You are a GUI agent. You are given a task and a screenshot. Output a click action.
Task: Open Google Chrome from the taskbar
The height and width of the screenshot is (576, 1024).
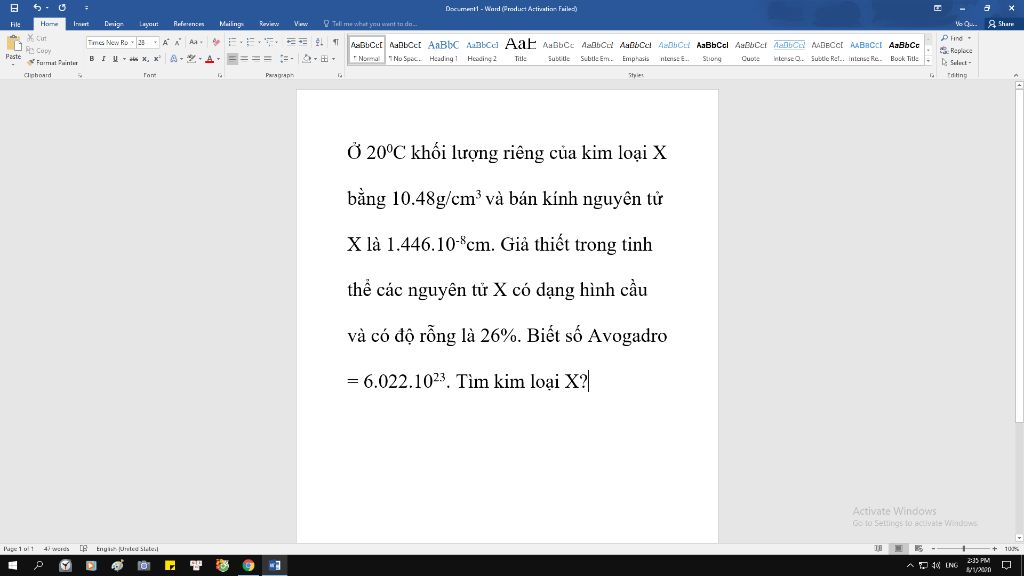[x=248, y=566]
